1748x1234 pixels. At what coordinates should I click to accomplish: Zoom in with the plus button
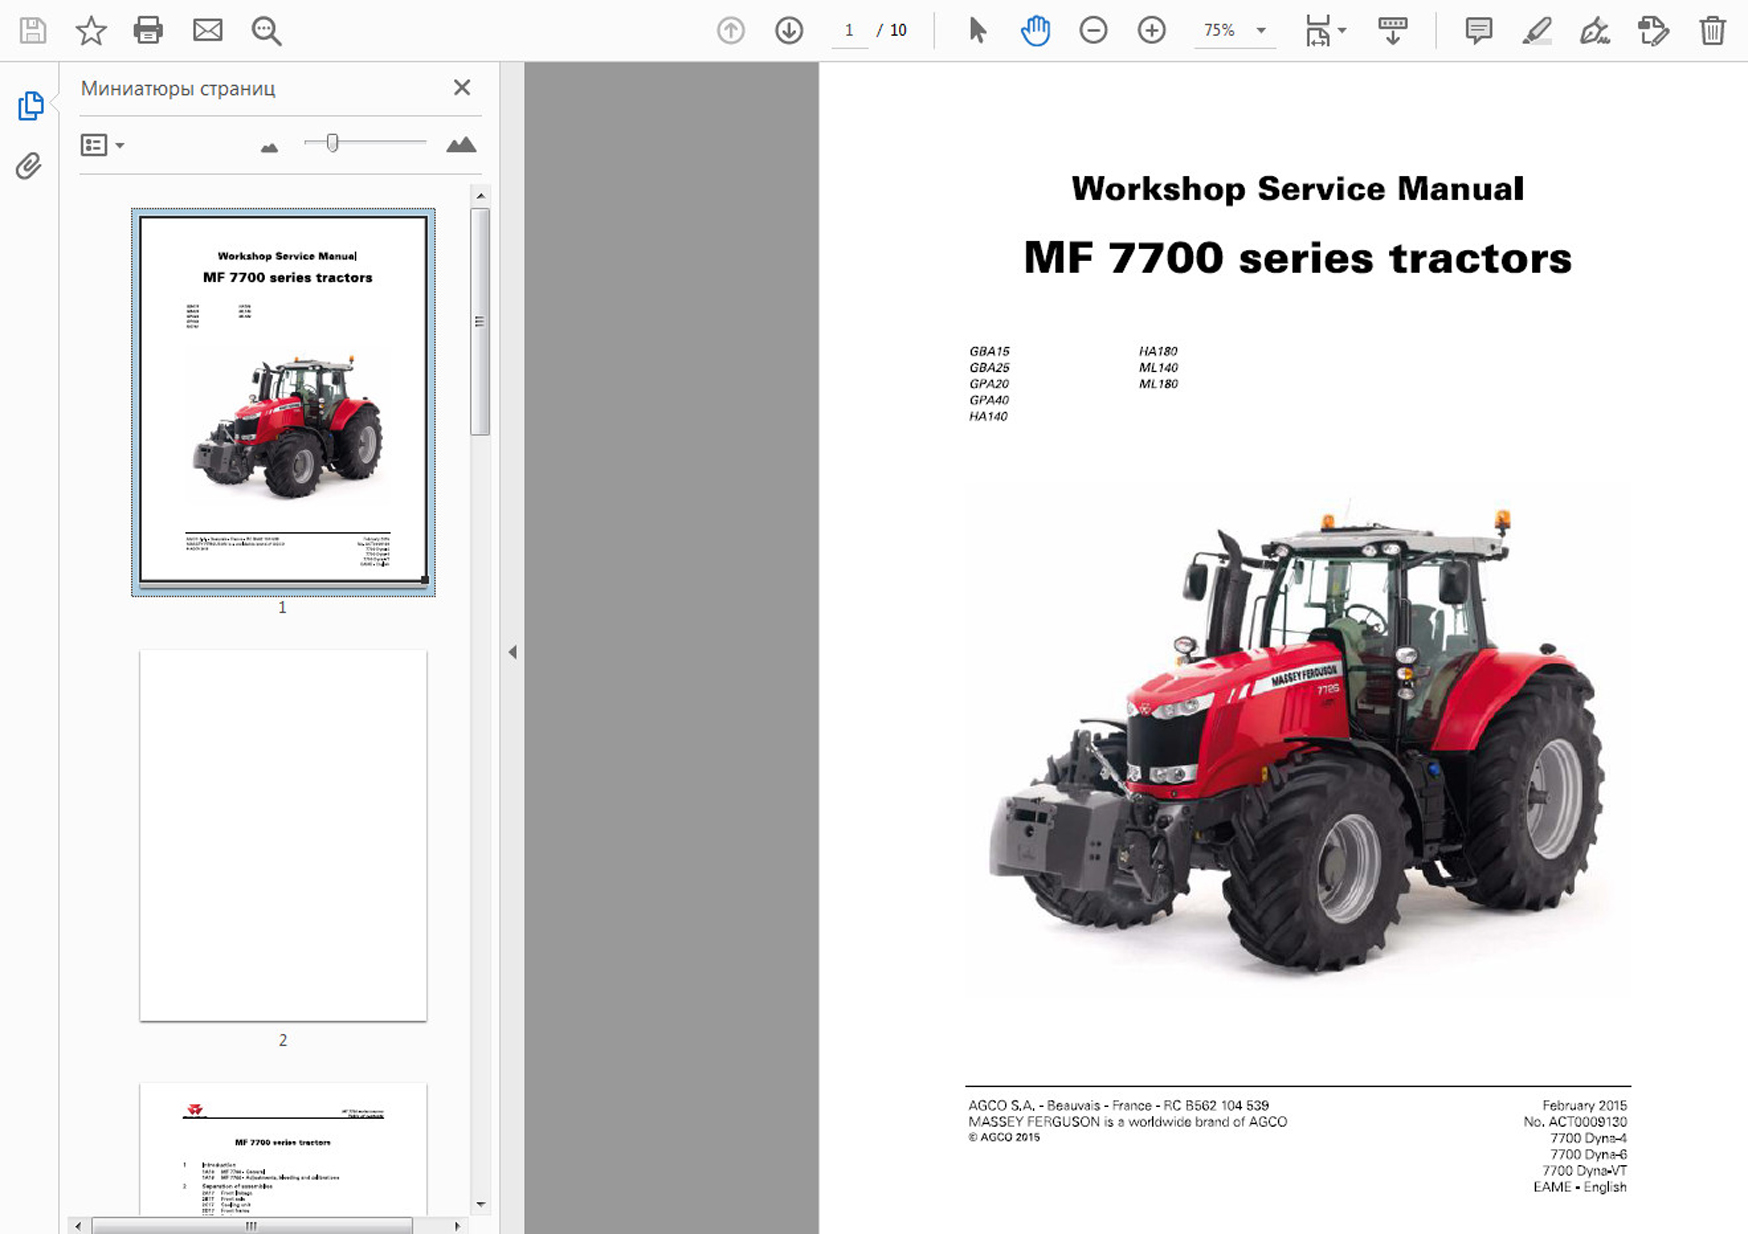click(1151, 30)
